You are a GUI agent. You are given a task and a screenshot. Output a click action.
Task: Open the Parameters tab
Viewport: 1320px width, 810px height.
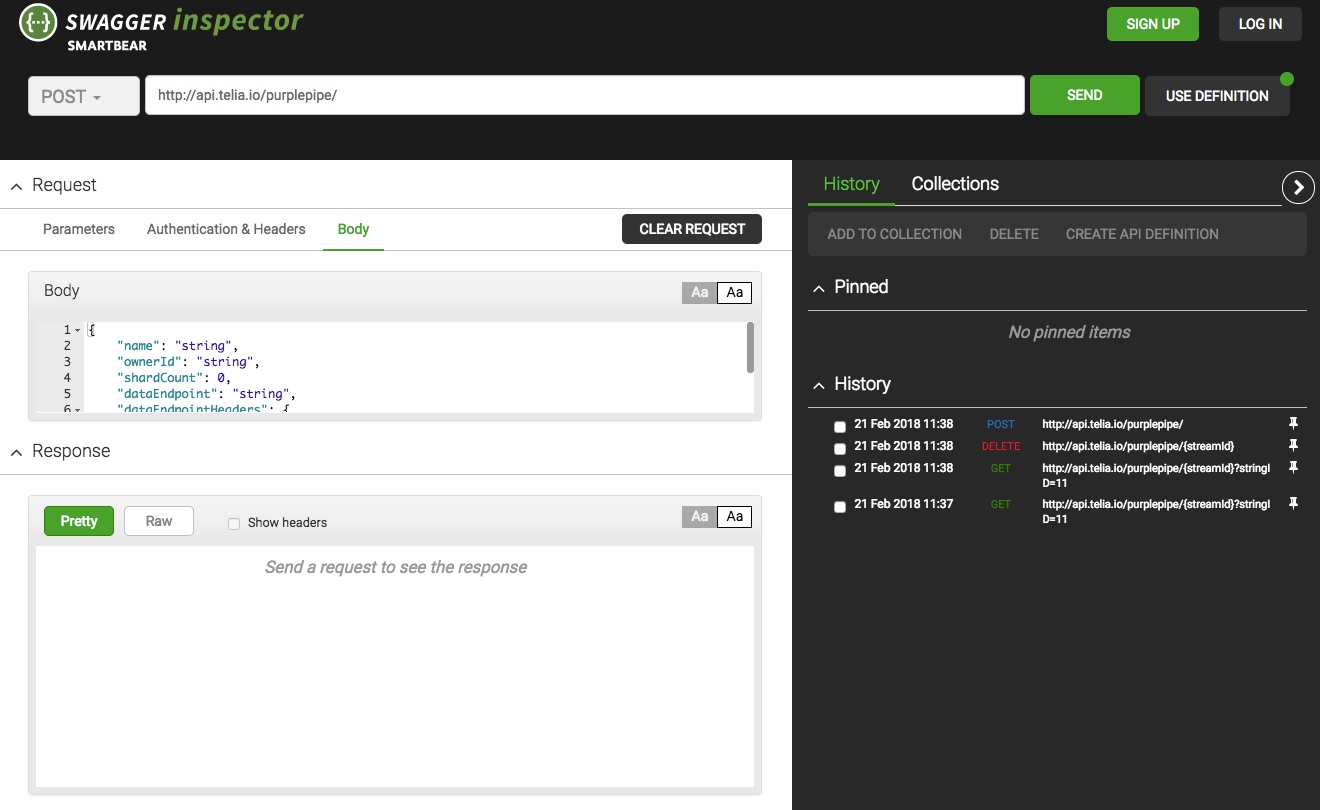(x=79, y=229)
